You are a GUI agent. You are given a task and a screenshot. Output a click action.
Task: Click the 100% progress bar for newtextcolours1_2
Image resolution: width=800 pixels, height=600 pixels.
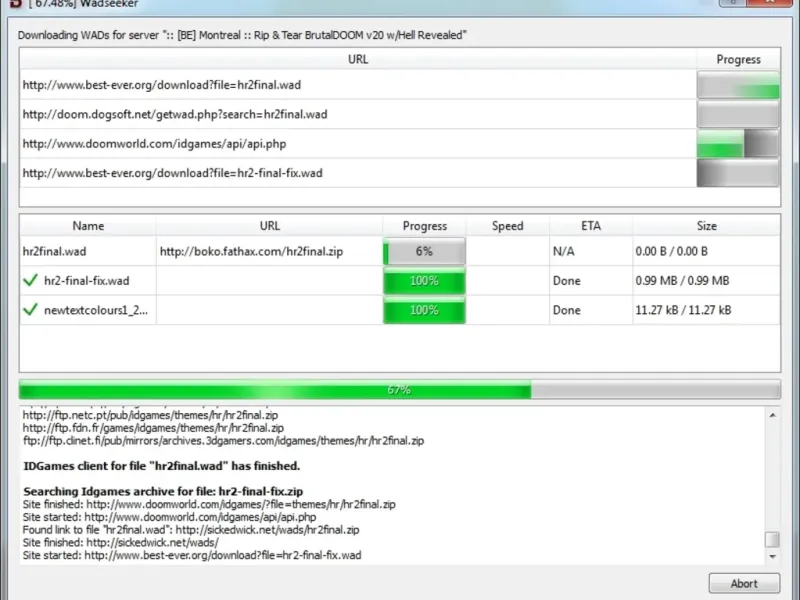pos(424,310)
